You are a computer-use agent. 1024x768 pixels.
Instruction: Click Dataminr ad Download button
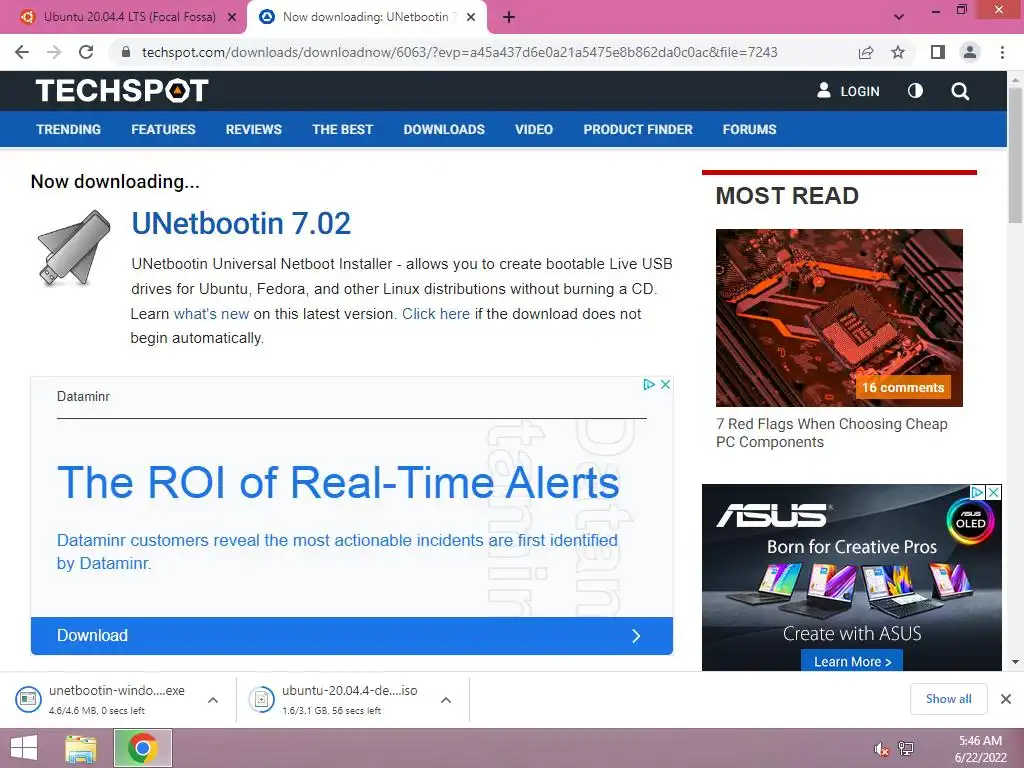click(351, 635)
